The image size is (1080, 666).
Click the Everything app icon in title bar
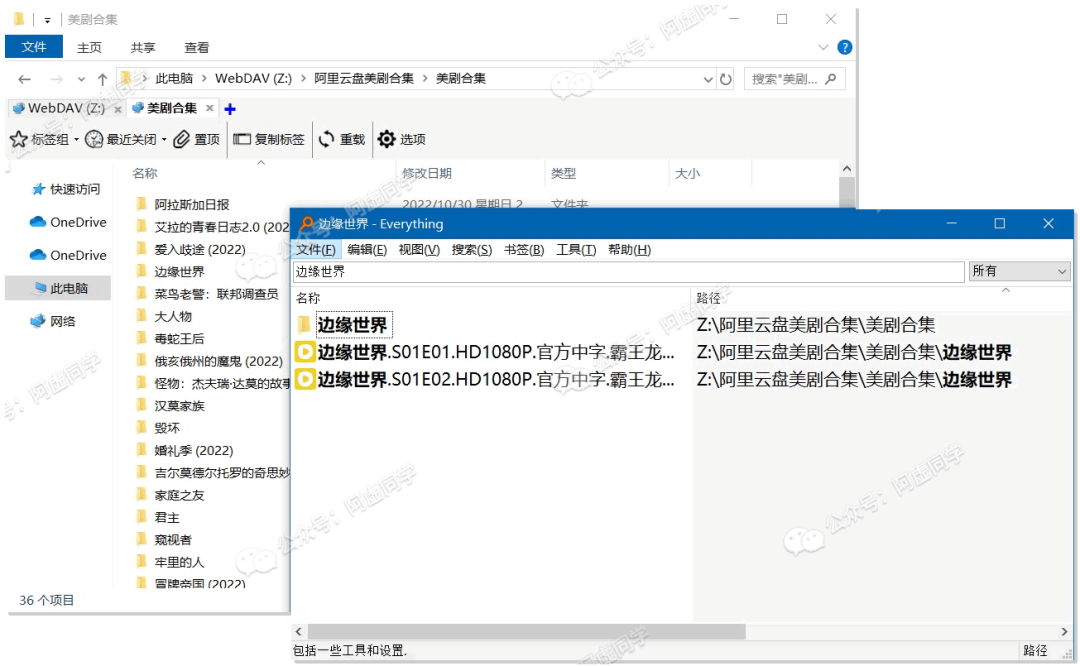pos(307,224)
